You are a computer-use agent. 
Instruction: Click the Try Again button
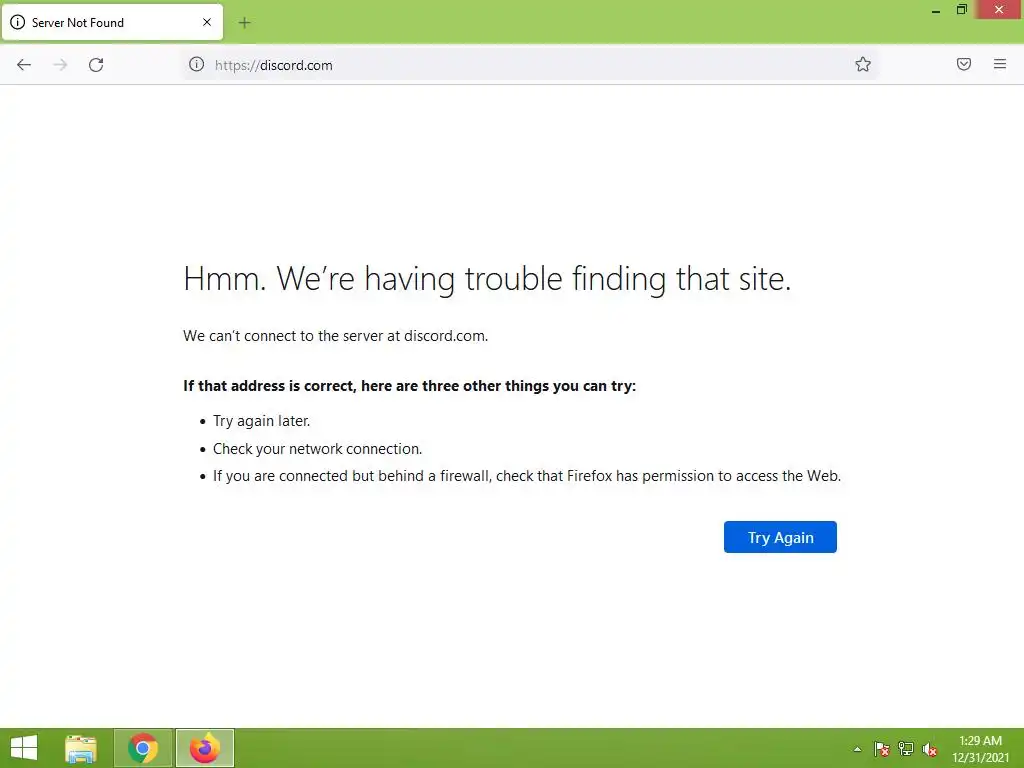[x=780, y=537]
